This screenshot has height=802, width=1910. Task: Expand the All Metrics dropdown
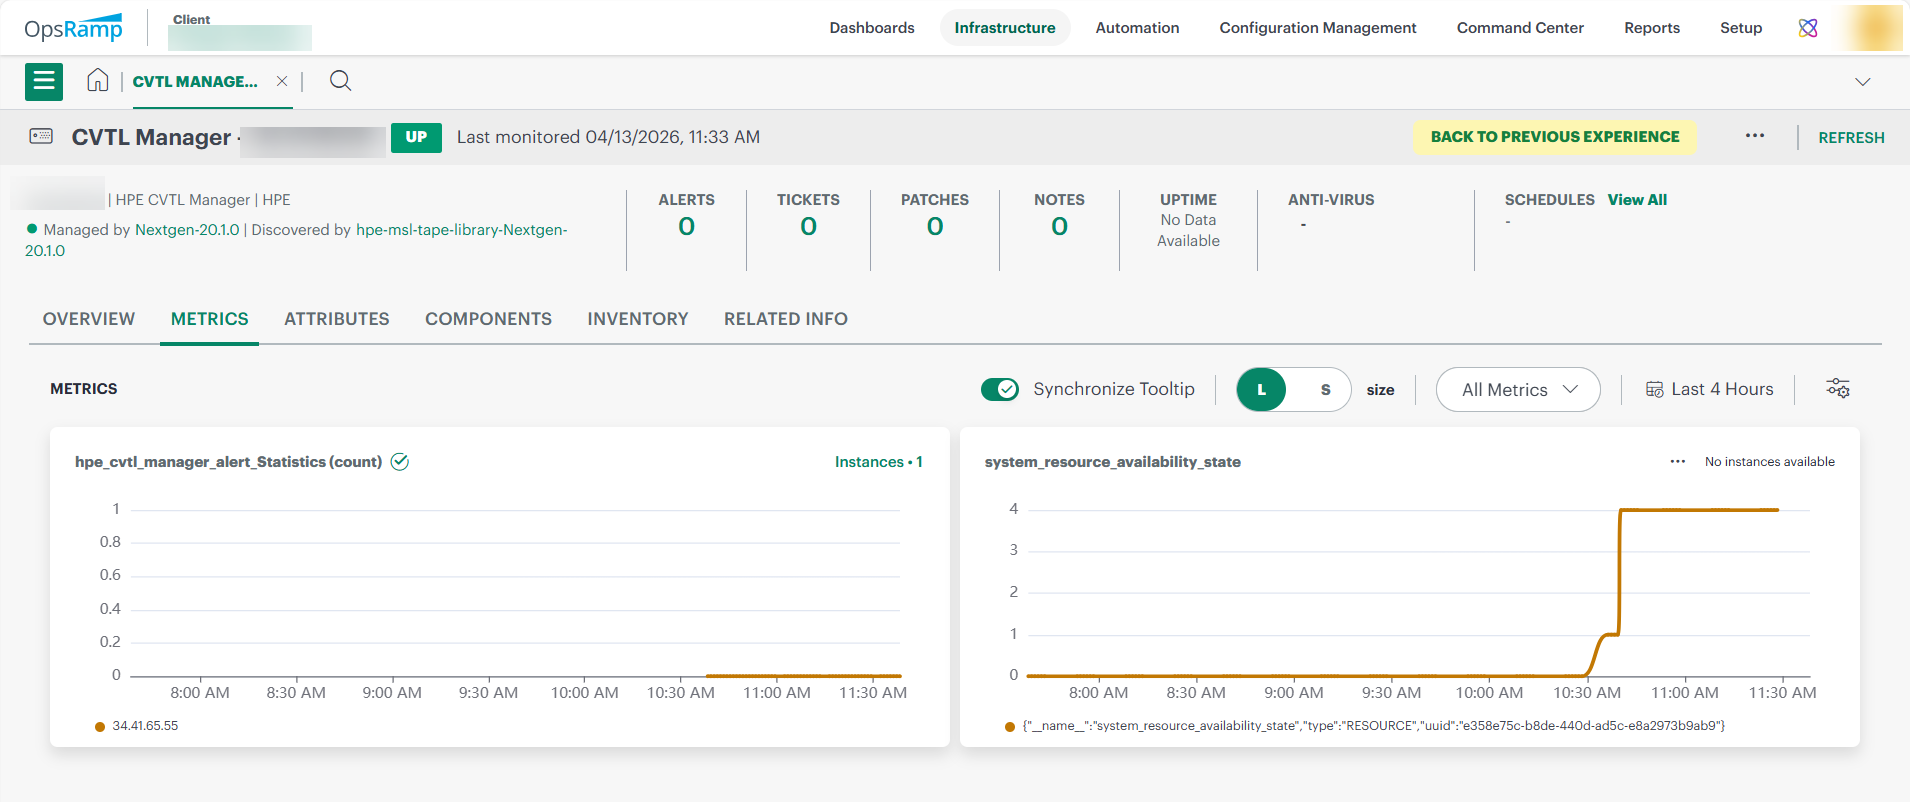1517,390
